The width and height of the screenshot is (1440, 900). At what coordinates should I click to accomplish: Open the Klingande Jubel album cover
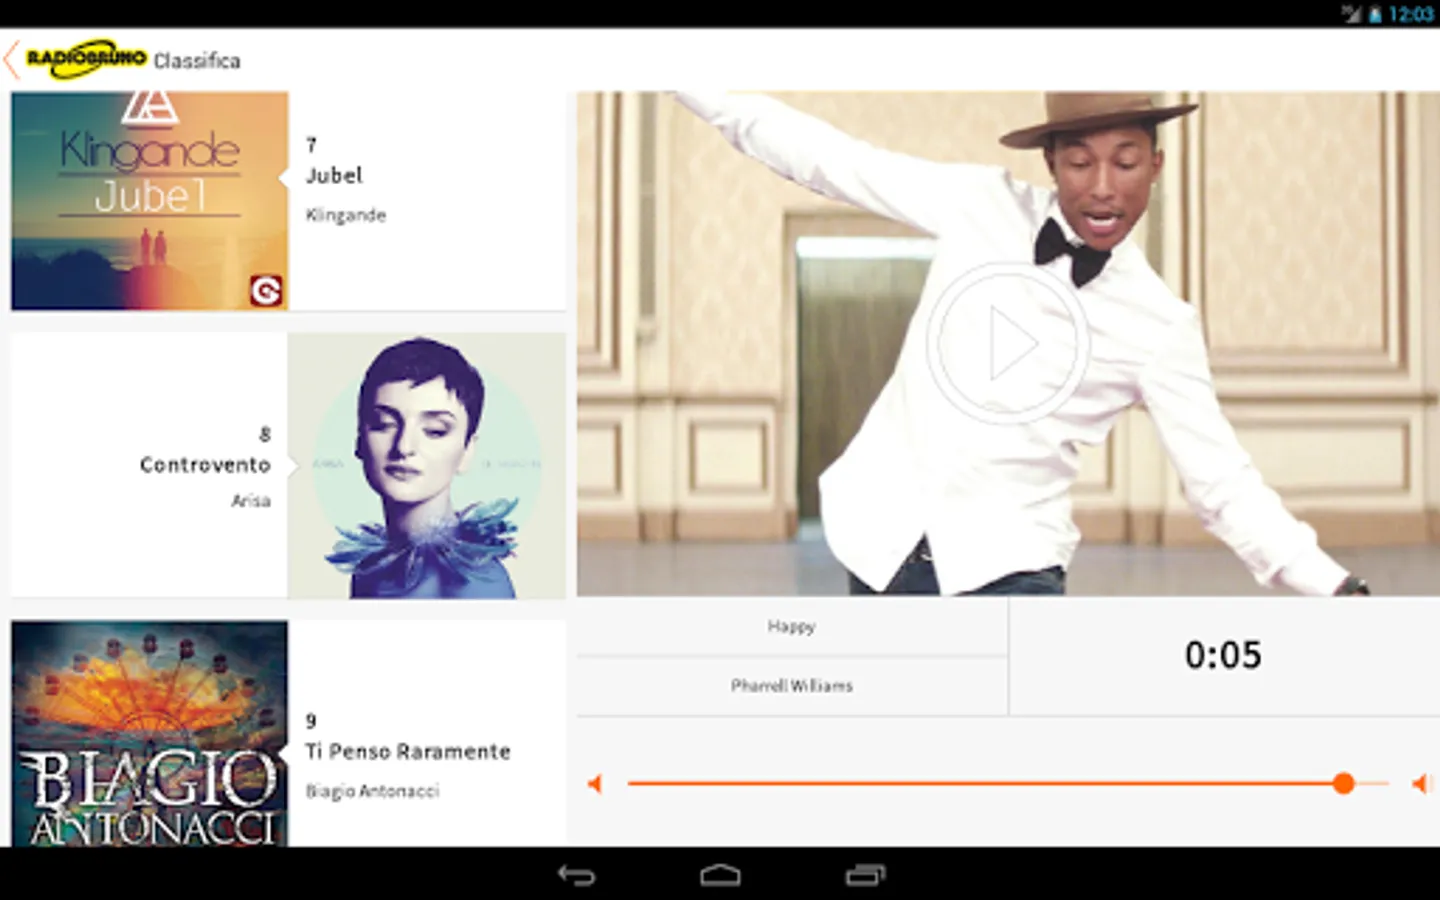pyautogui.click(x=150, y=201)
